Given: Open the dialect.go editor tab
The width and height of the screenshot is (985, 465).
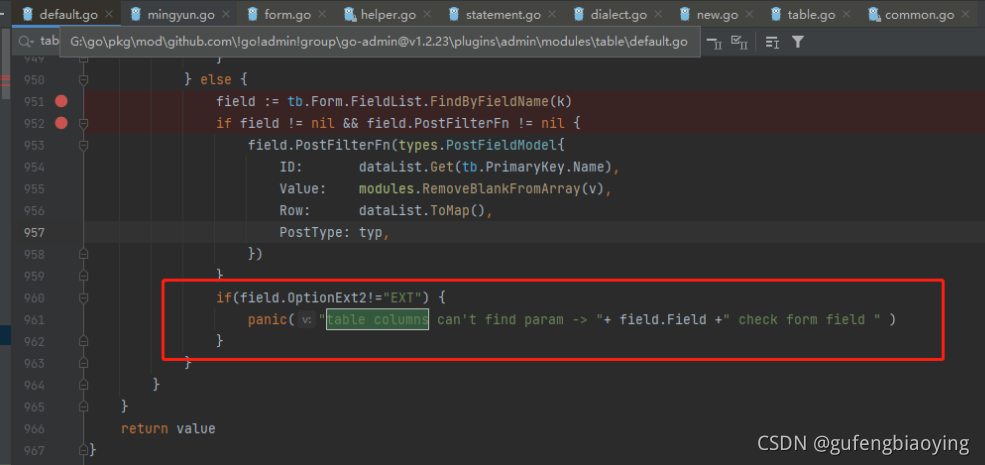Looking at the screenshot, I should [x=619, y=14].
